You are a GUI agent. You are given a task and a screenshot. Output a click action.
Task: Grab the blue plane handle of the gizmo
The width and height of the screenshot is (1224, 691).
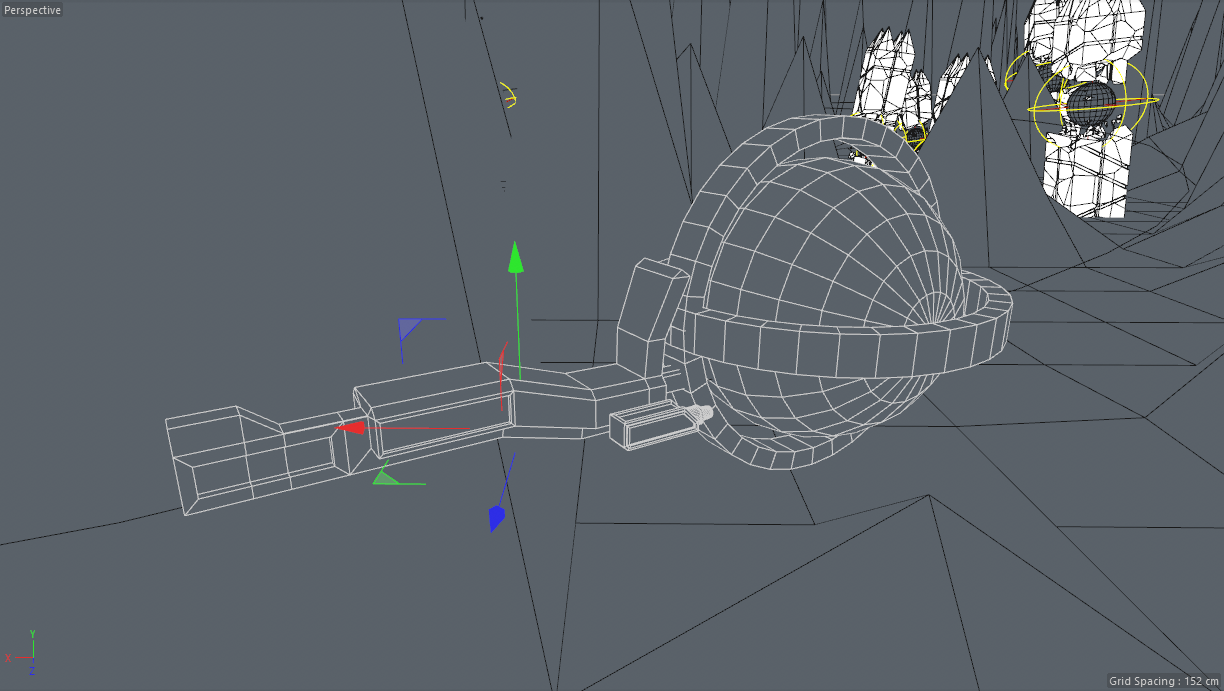coord(409,327)
